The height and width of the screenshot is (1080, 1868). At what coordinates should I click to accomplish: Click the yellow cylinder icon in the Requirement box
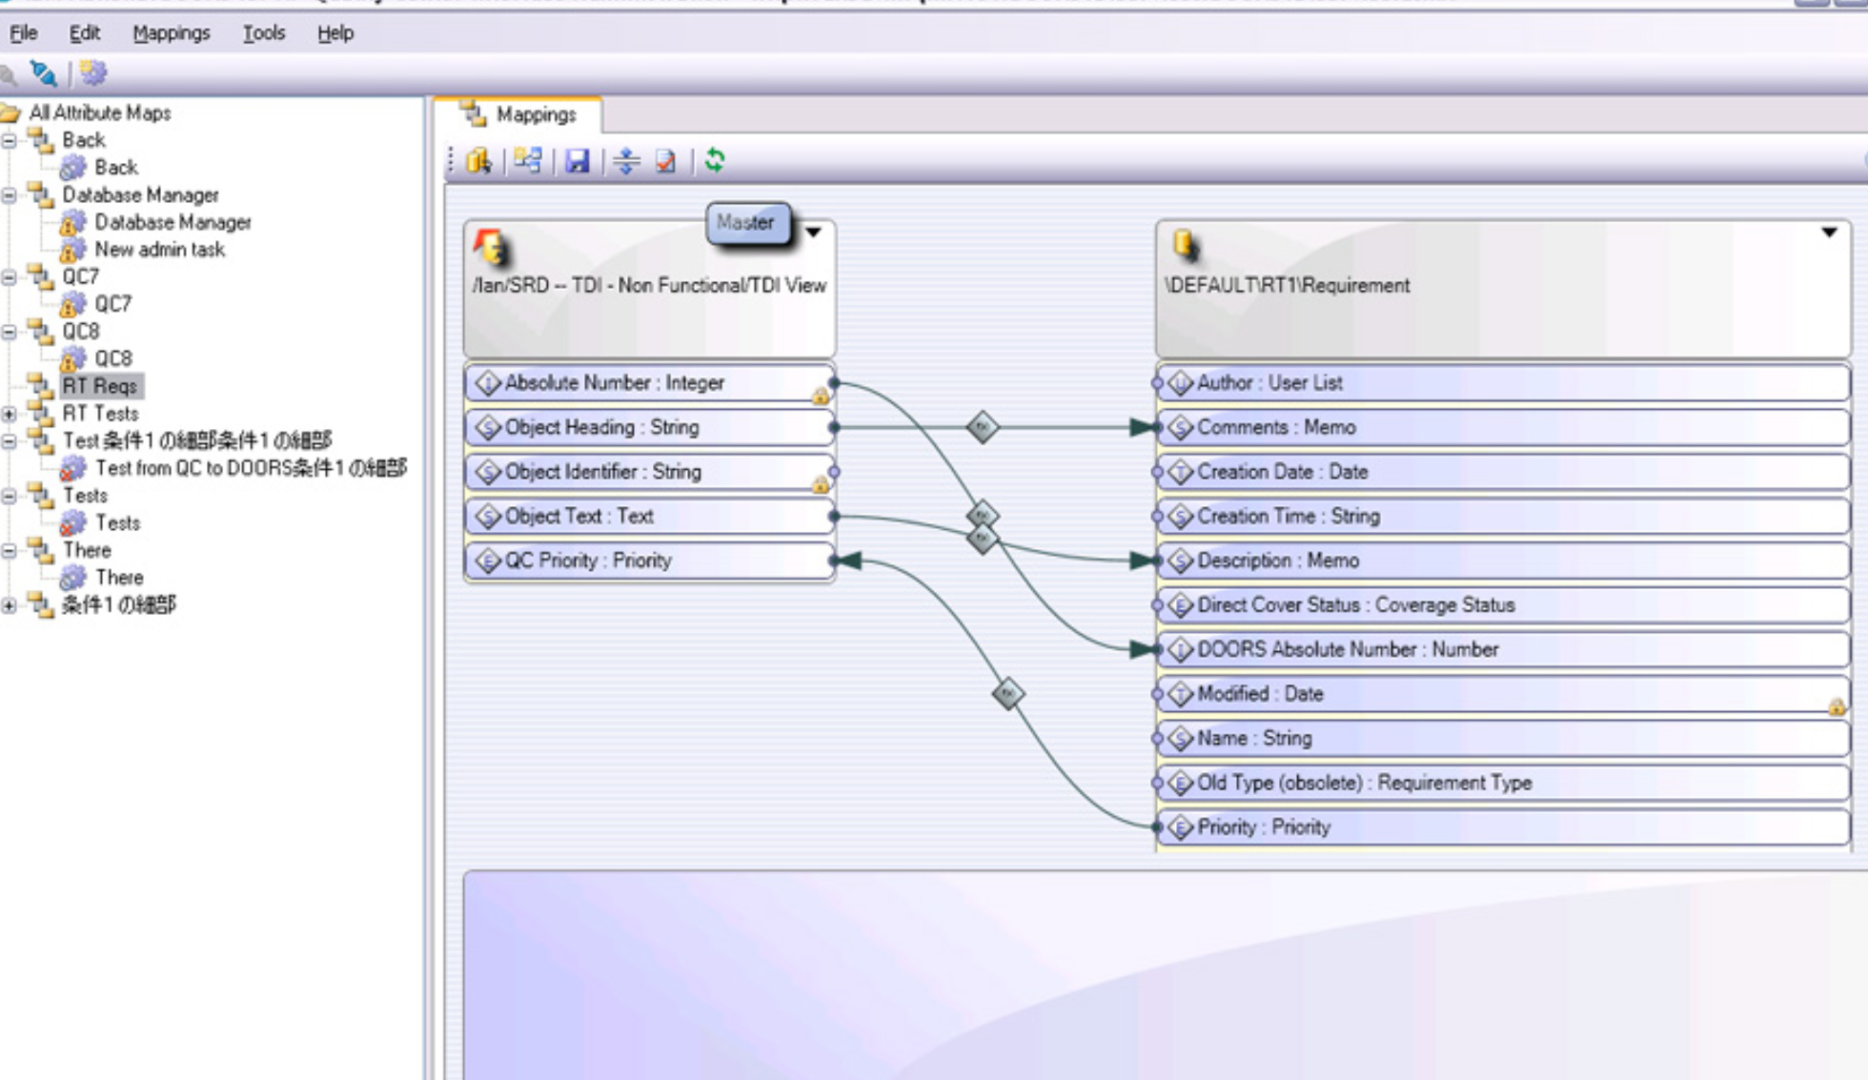[x=1185, y=245]
